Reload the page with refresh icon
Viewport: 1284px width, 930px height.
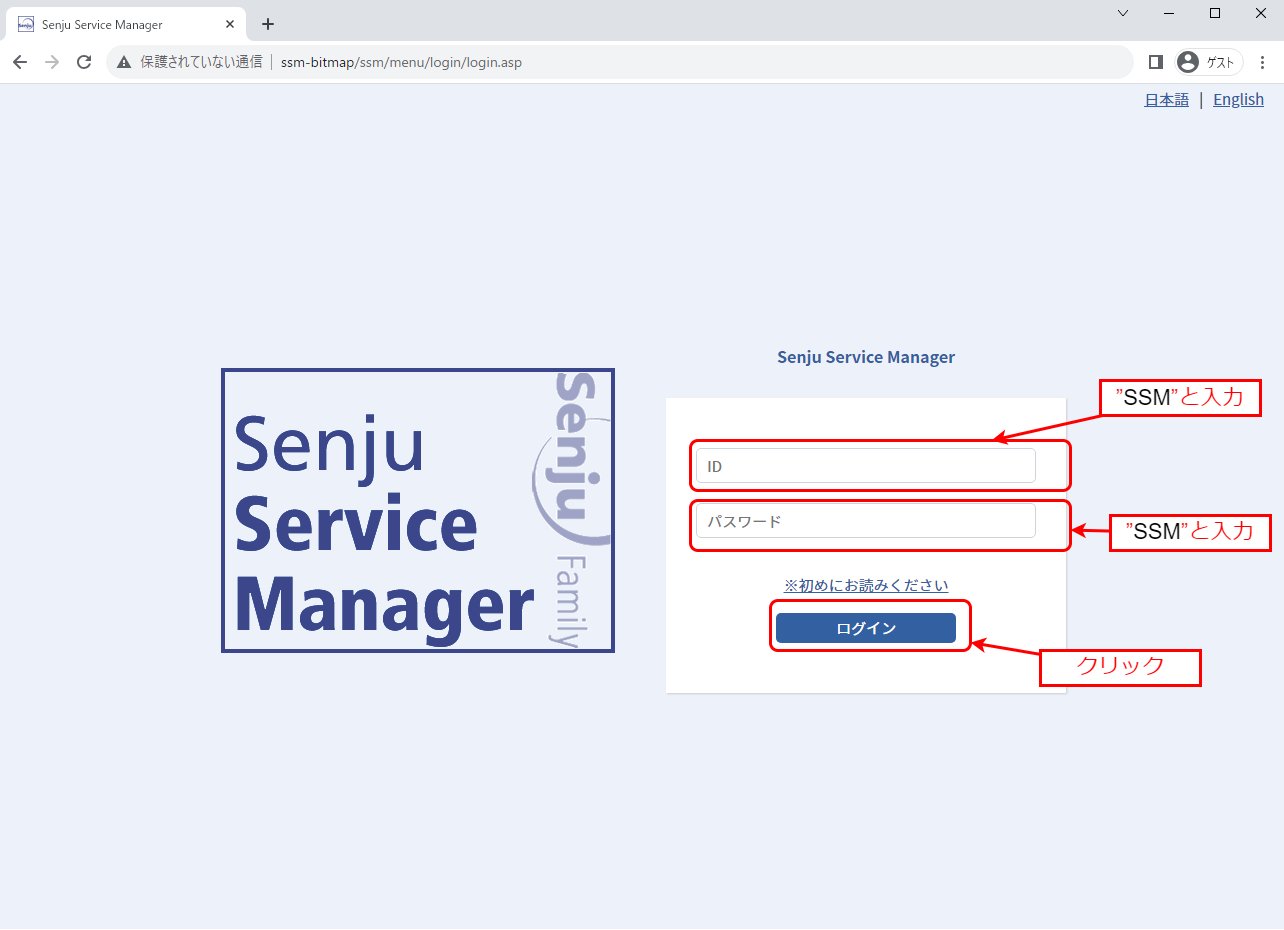[x=84, y=62]
